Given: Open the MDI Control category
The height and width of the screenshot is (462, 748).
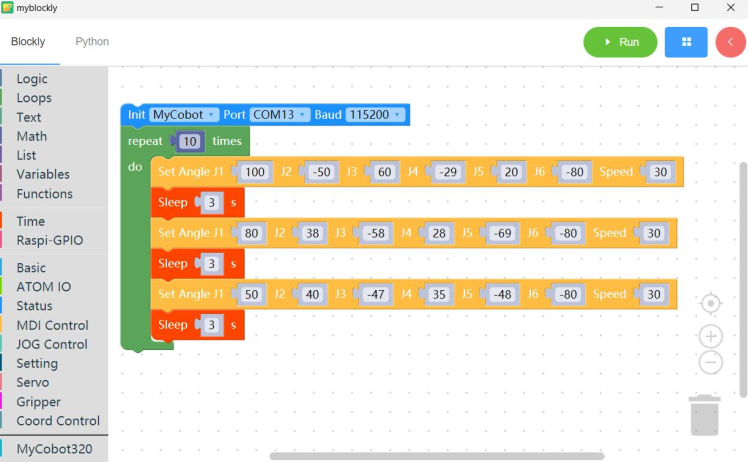Looking at the screenshot, I should tap(52, 326).
